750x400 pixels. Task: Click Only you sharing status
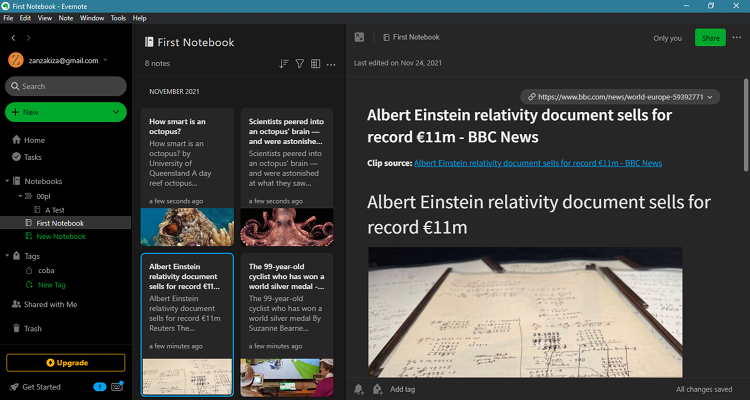point(667,38)
